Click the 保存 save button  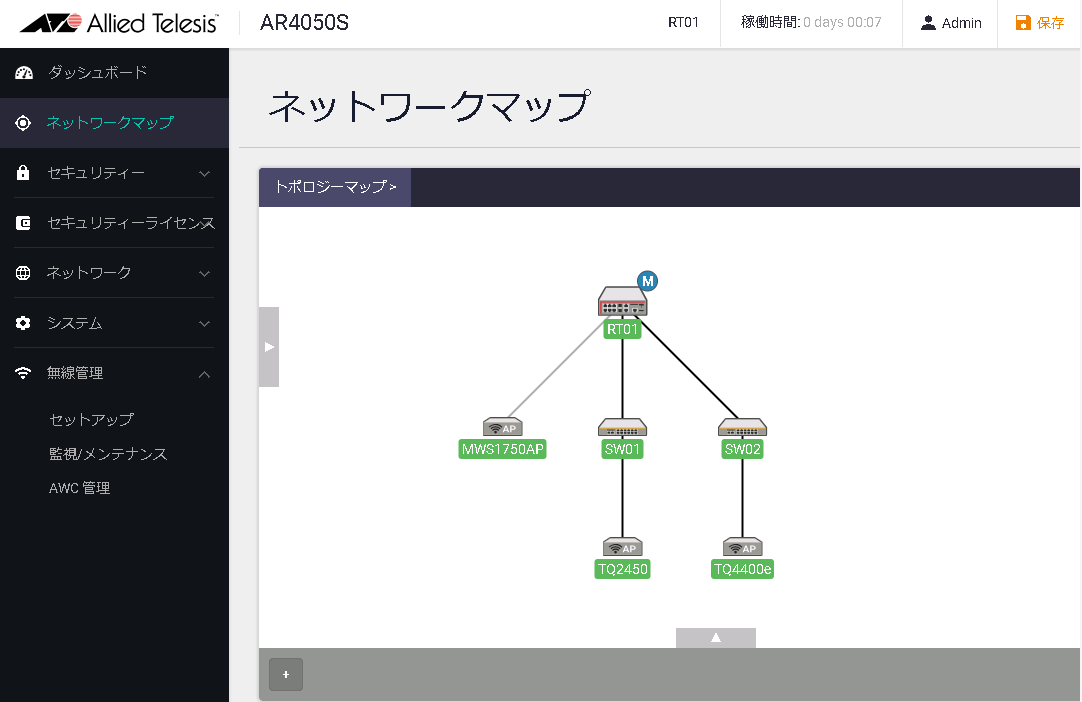tap(1040, 23)
